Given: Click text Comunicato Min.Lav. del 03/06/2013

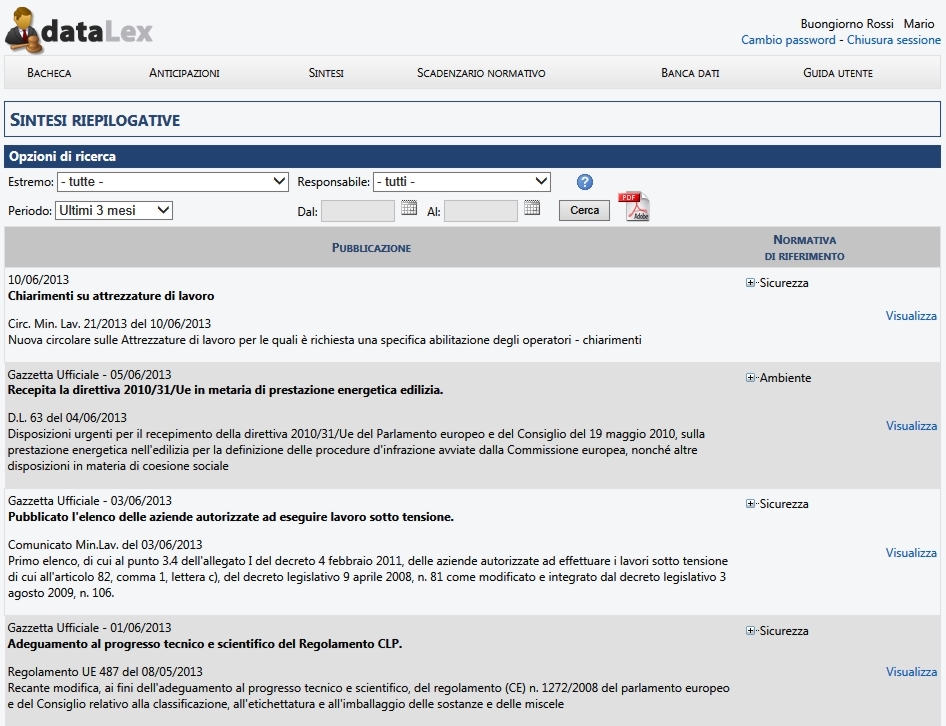Looking at the screenshot, I should 105,544.
